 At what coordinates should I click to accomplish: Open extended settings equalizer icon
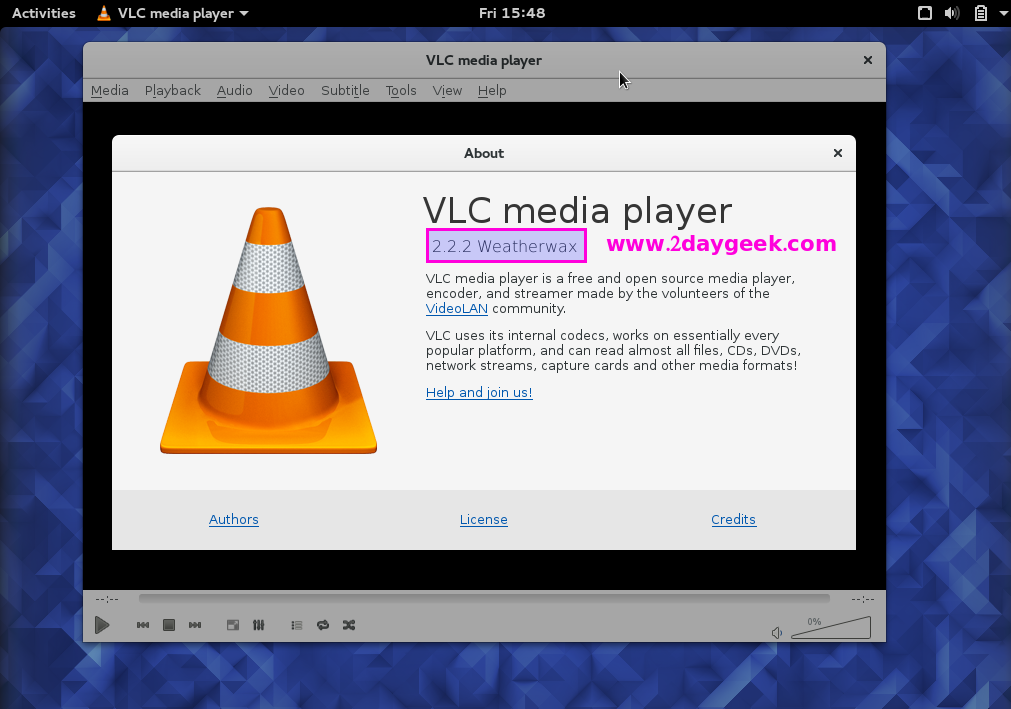259,625
